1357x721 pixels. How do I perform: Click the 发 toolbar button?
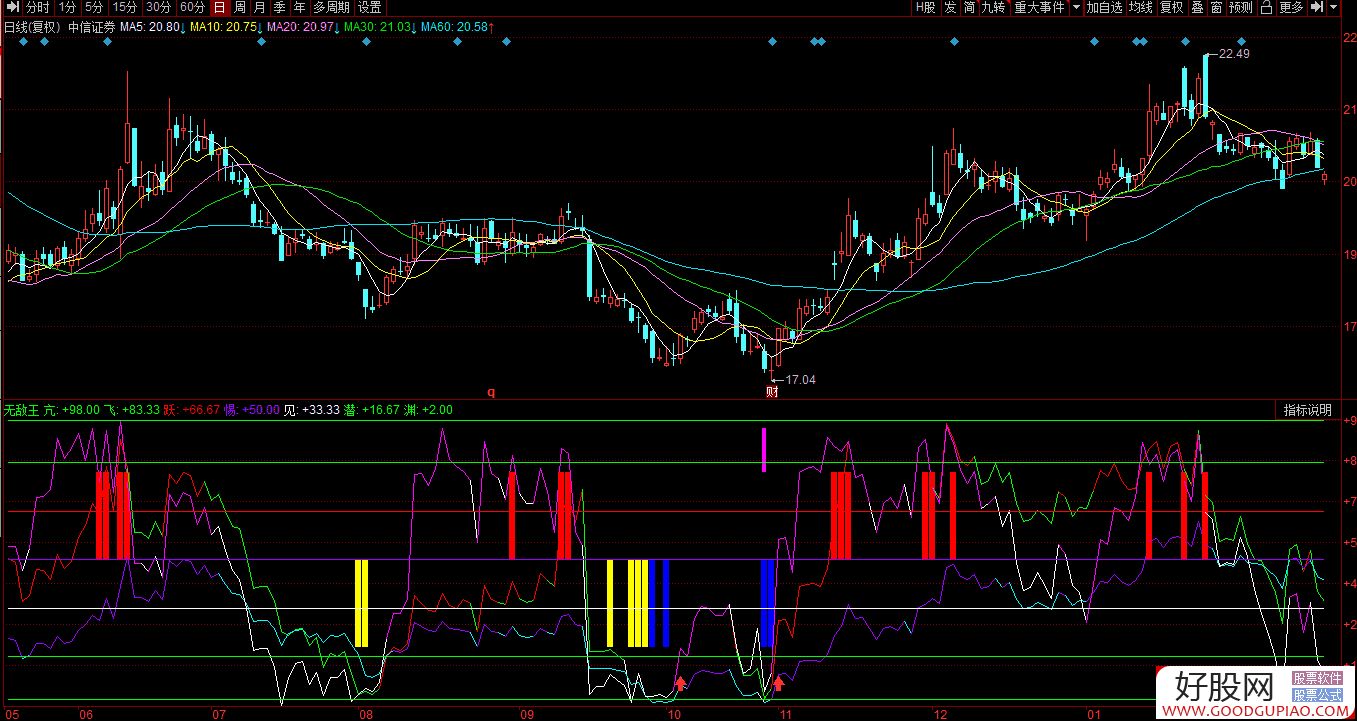[950, 8]
